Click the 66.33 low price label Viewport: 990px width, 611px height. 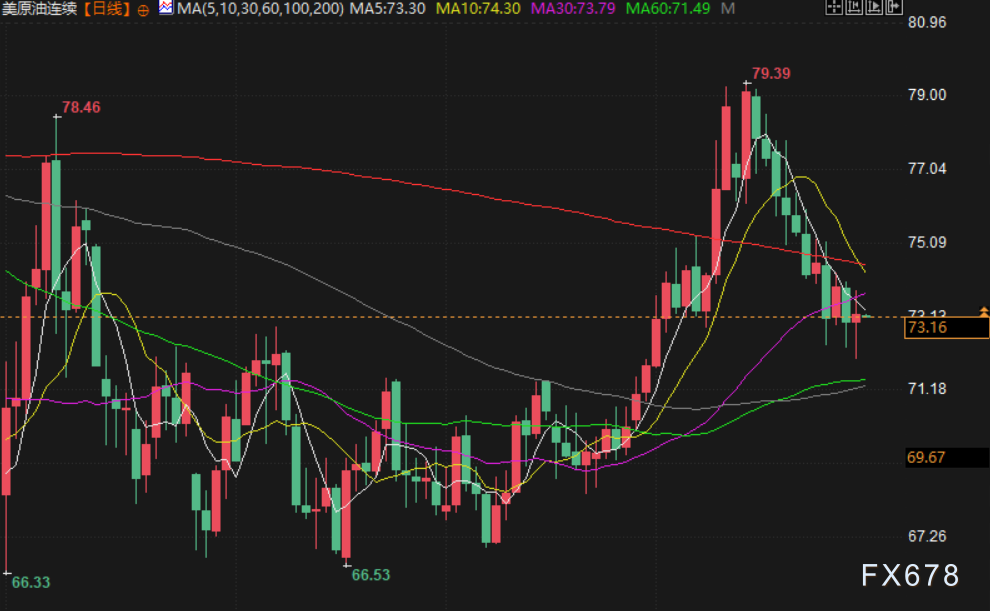(31, 583)
